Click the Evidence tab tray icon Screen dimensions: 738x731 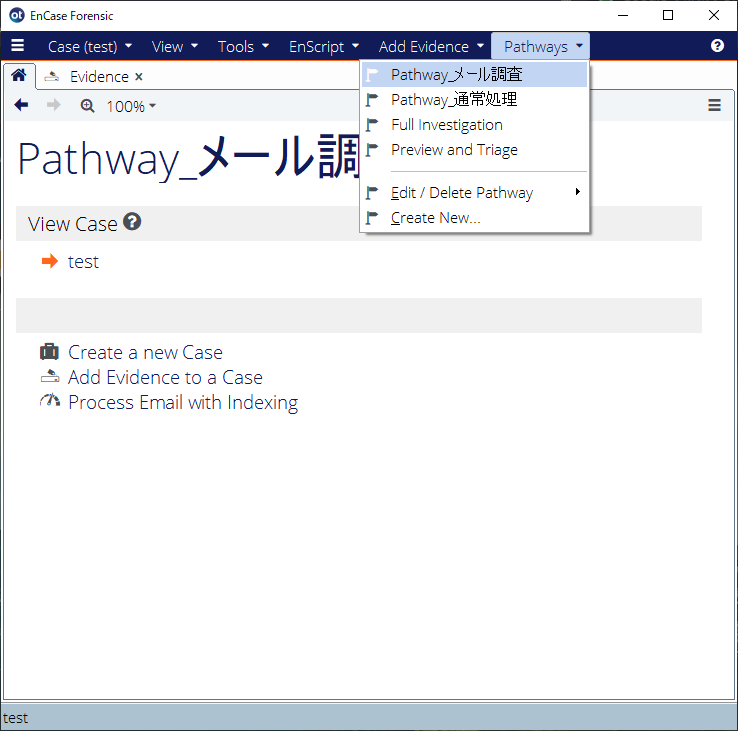(52, 76)
